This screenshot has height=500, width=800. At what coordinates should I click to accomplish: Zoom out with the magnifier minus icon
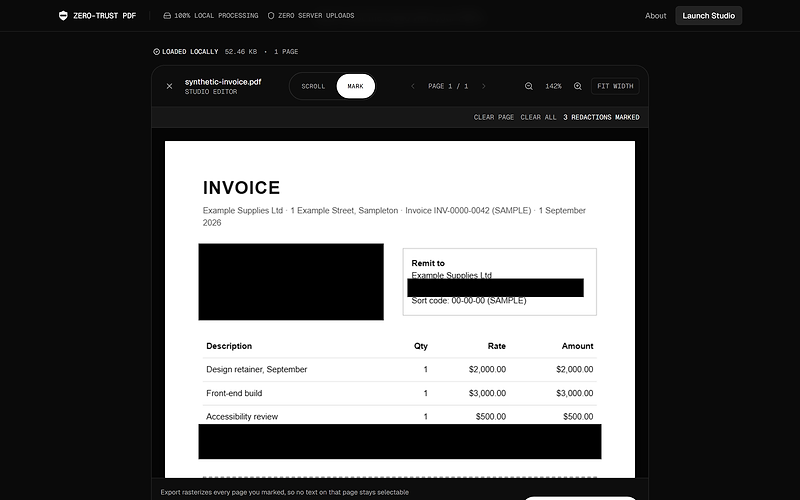click(529, 86)
